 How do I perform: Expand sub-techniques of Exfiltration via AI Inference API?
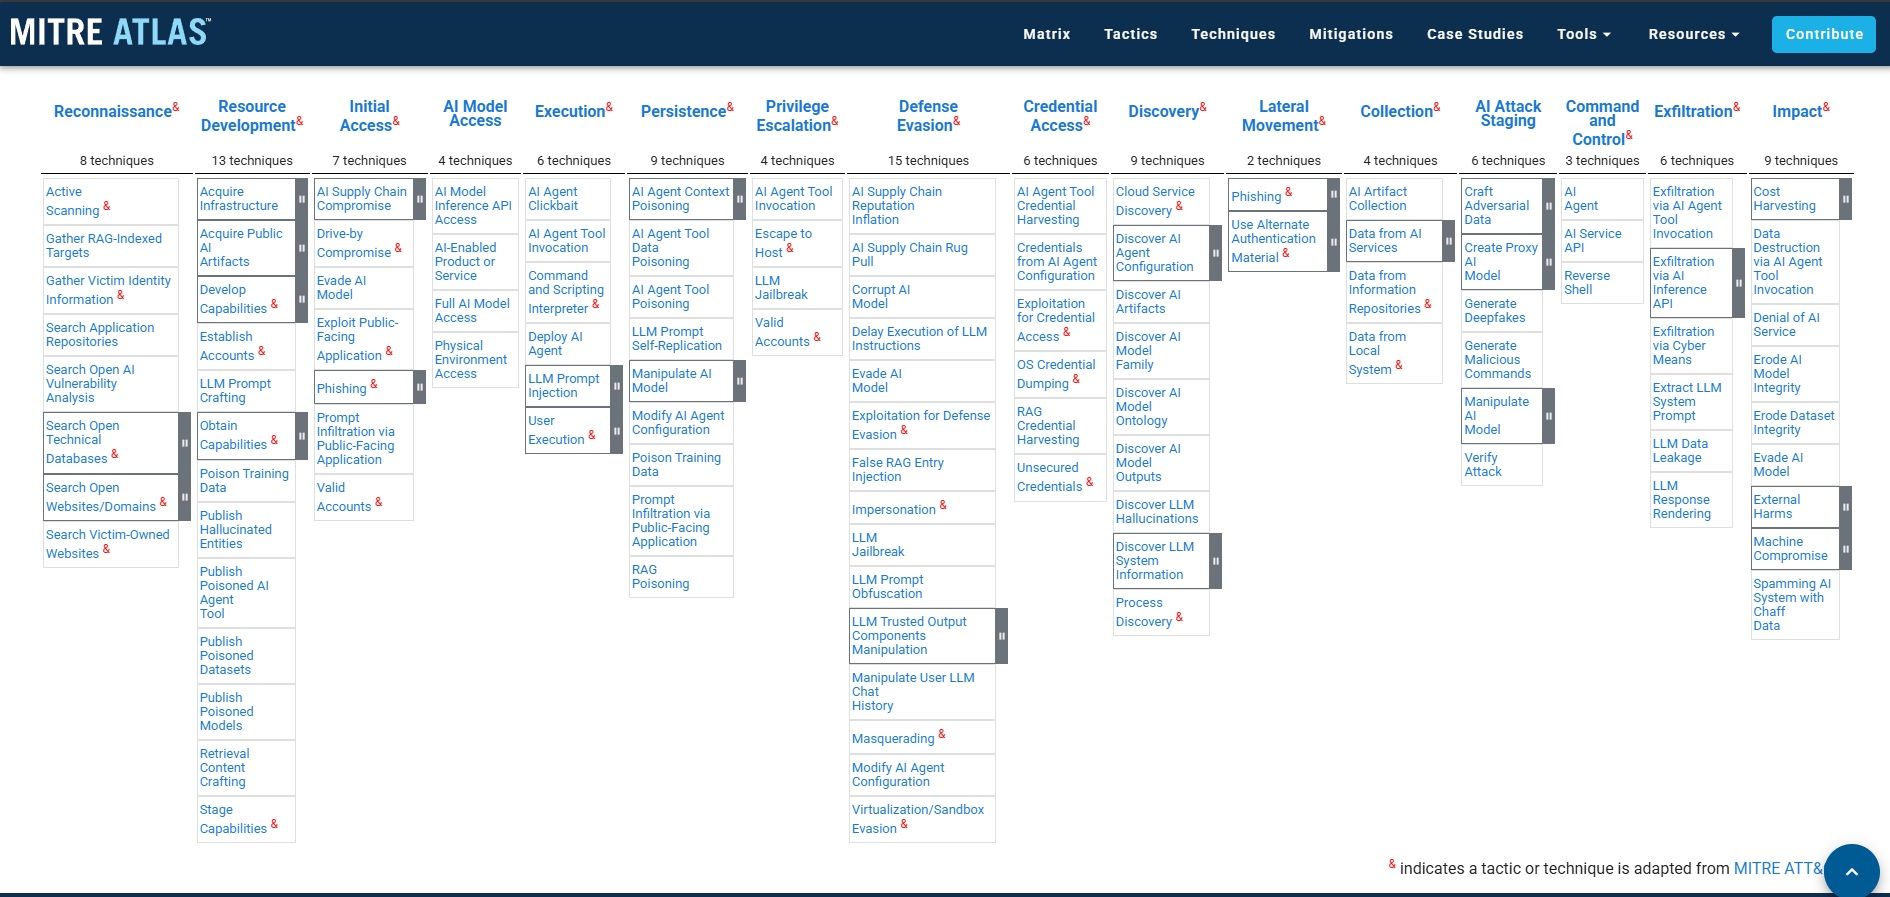coord(1738,283)
